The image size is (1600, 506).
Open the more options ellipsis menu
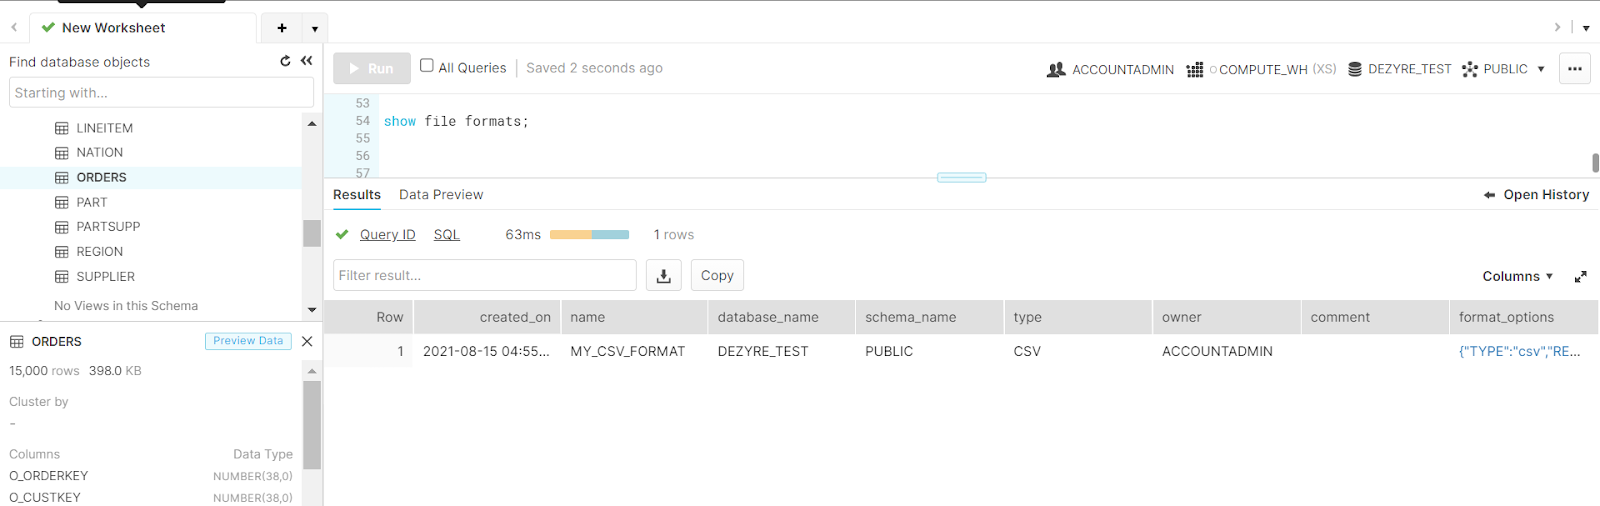tap(1574, 69)
